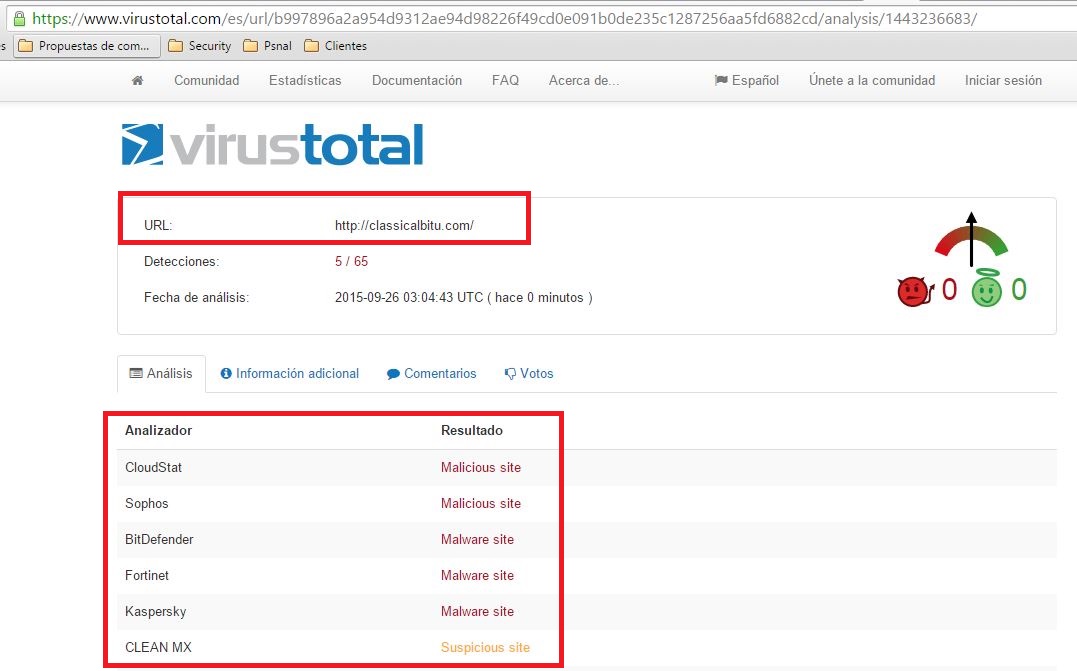The image size is (1077, 671).
Task: Open Propuestas de com... bookmark folder
Action: [85, 46]
